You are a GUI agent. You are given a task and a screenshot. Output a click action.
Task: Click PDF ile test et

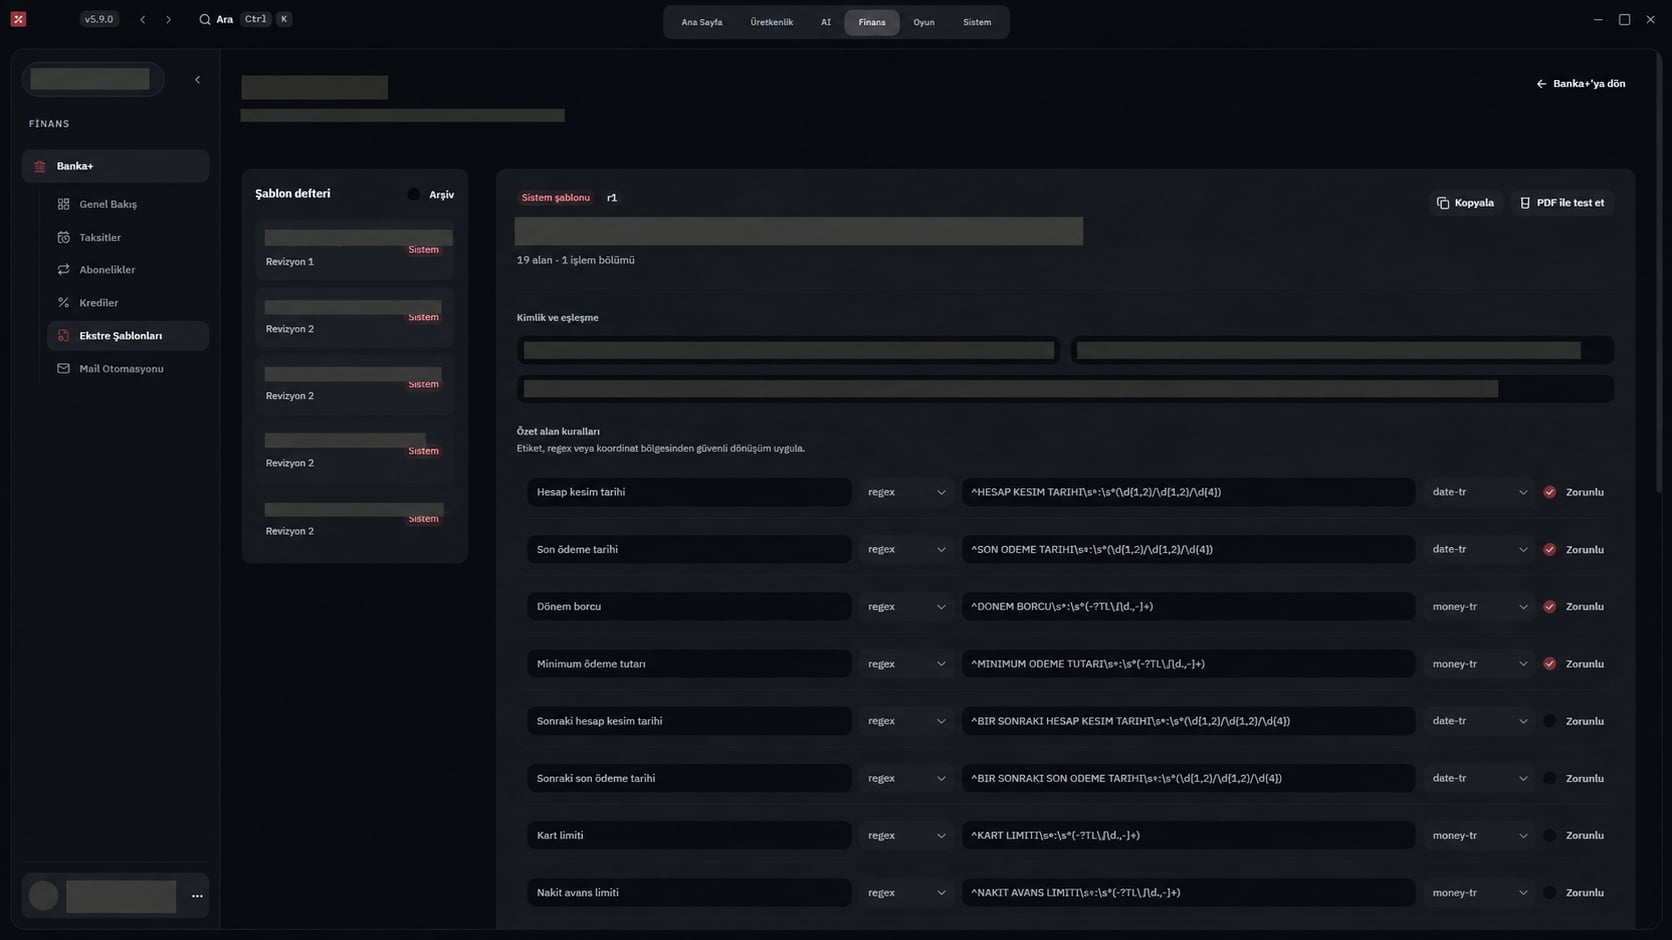pos(1562,203)
